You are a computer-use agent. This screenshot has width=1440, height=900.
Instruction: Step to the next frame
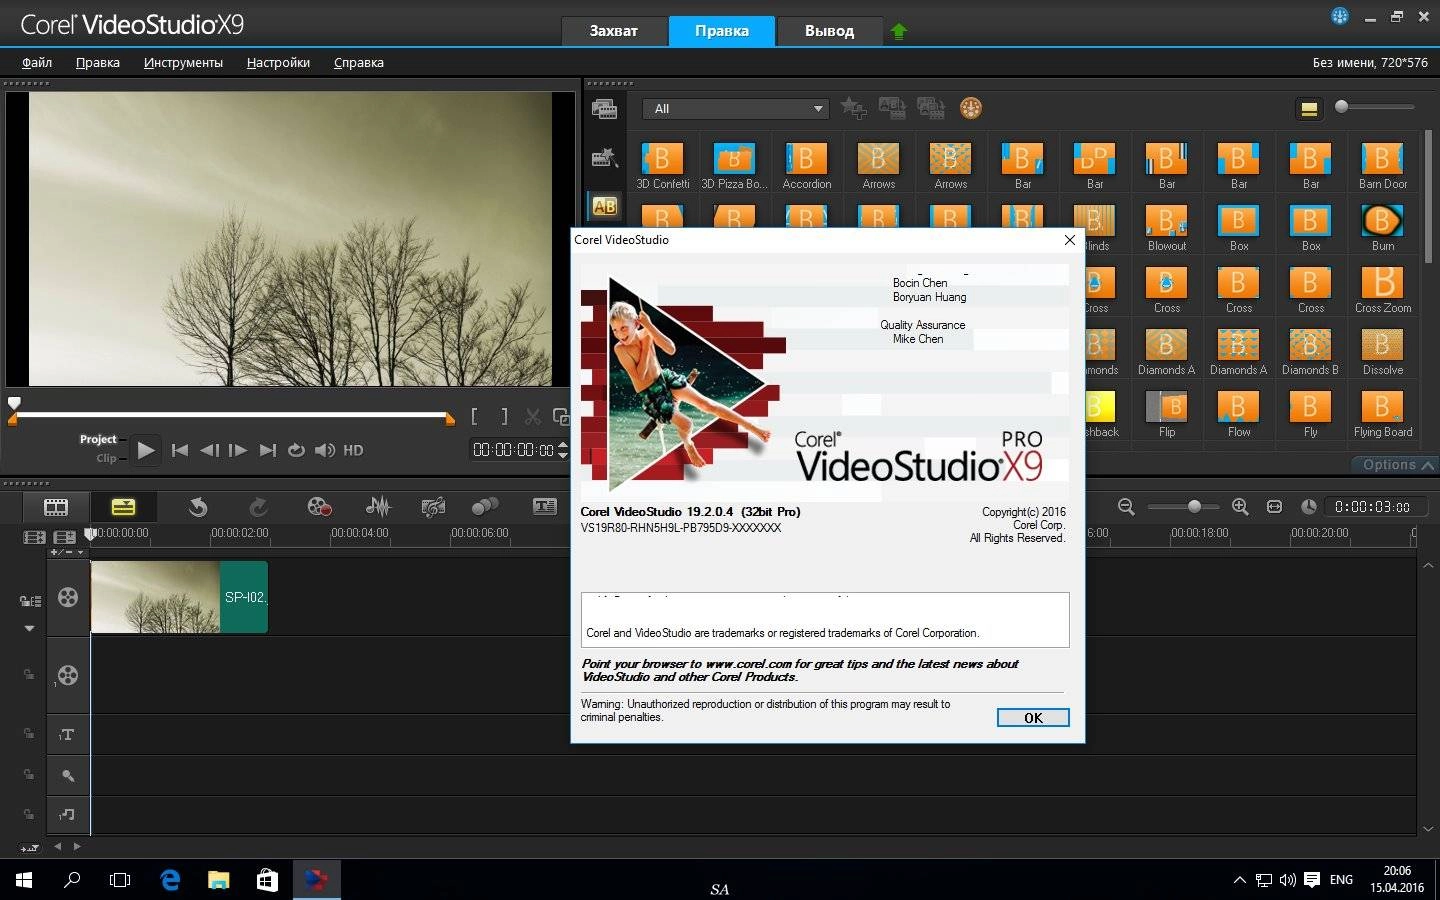238,450
